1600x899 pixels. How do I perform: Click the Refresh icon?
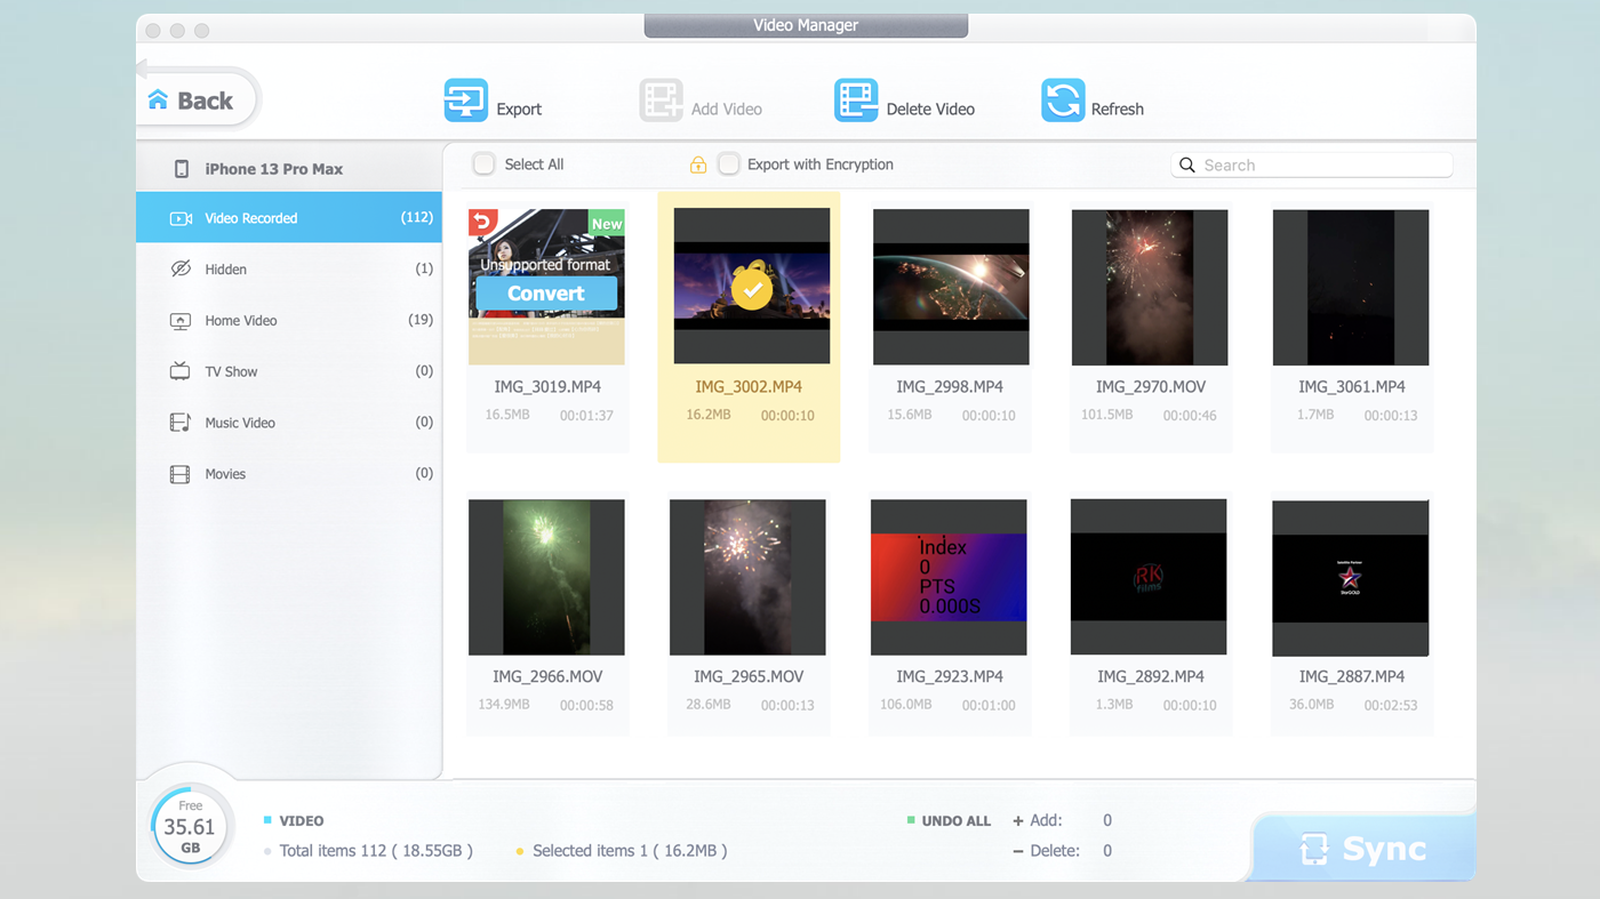pos(1062,100)
